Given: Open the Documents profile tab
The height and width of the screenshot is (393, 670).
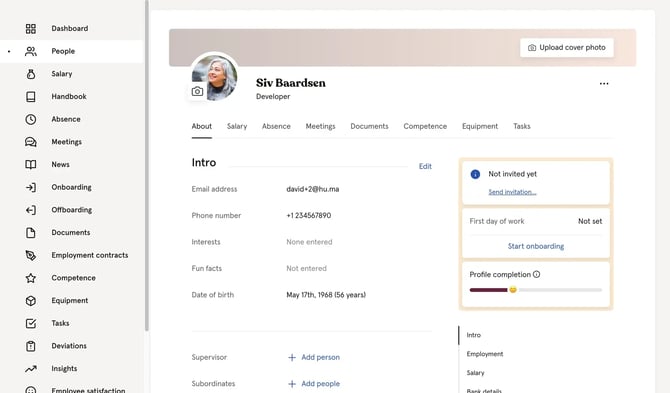Looking at the screenshot, I should (x=369, y=126).
